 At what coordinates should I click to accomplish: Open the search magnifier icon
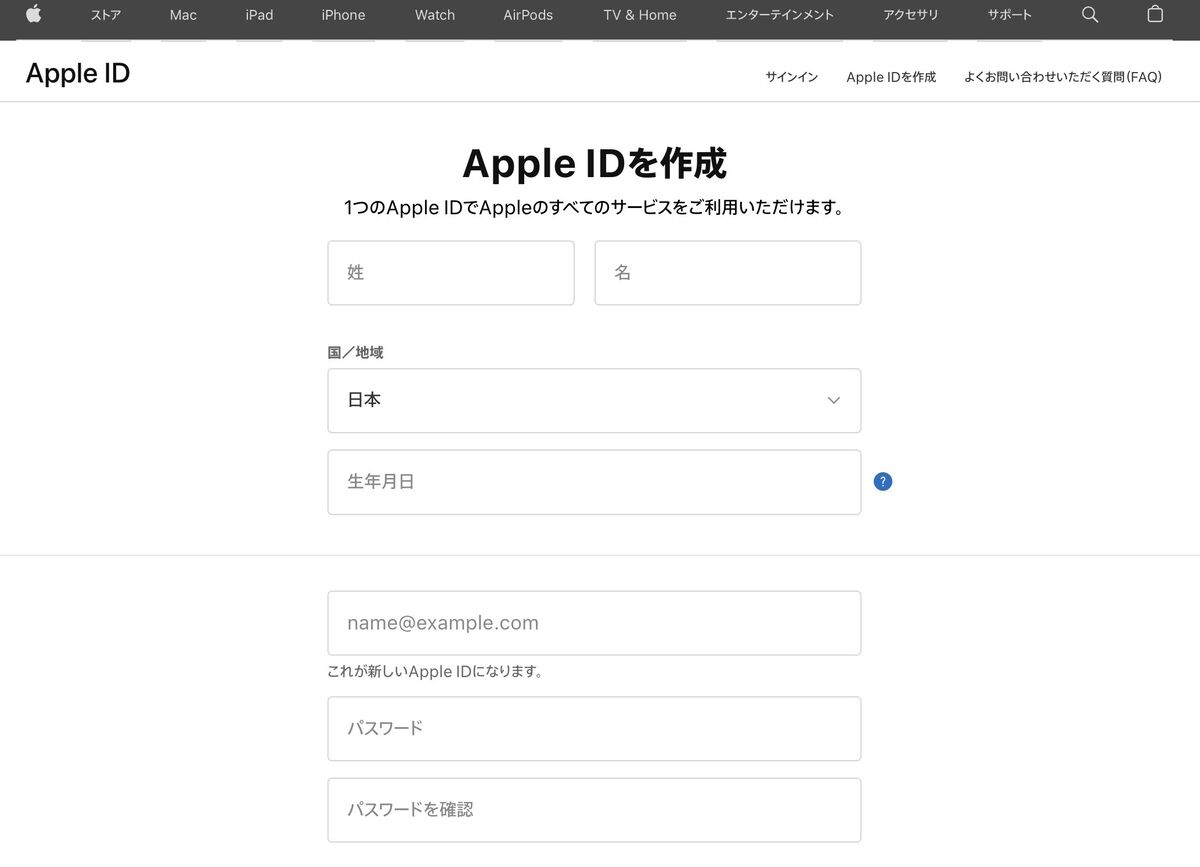coord(1090,14)
